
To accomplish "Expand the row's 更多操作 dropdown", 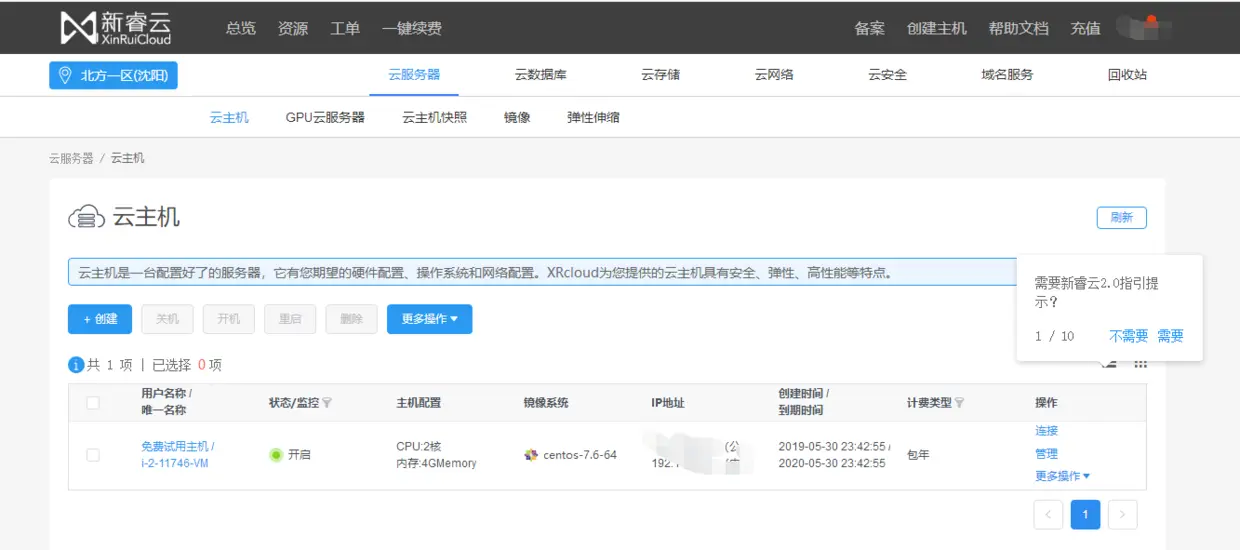I will coord(1062,477).
